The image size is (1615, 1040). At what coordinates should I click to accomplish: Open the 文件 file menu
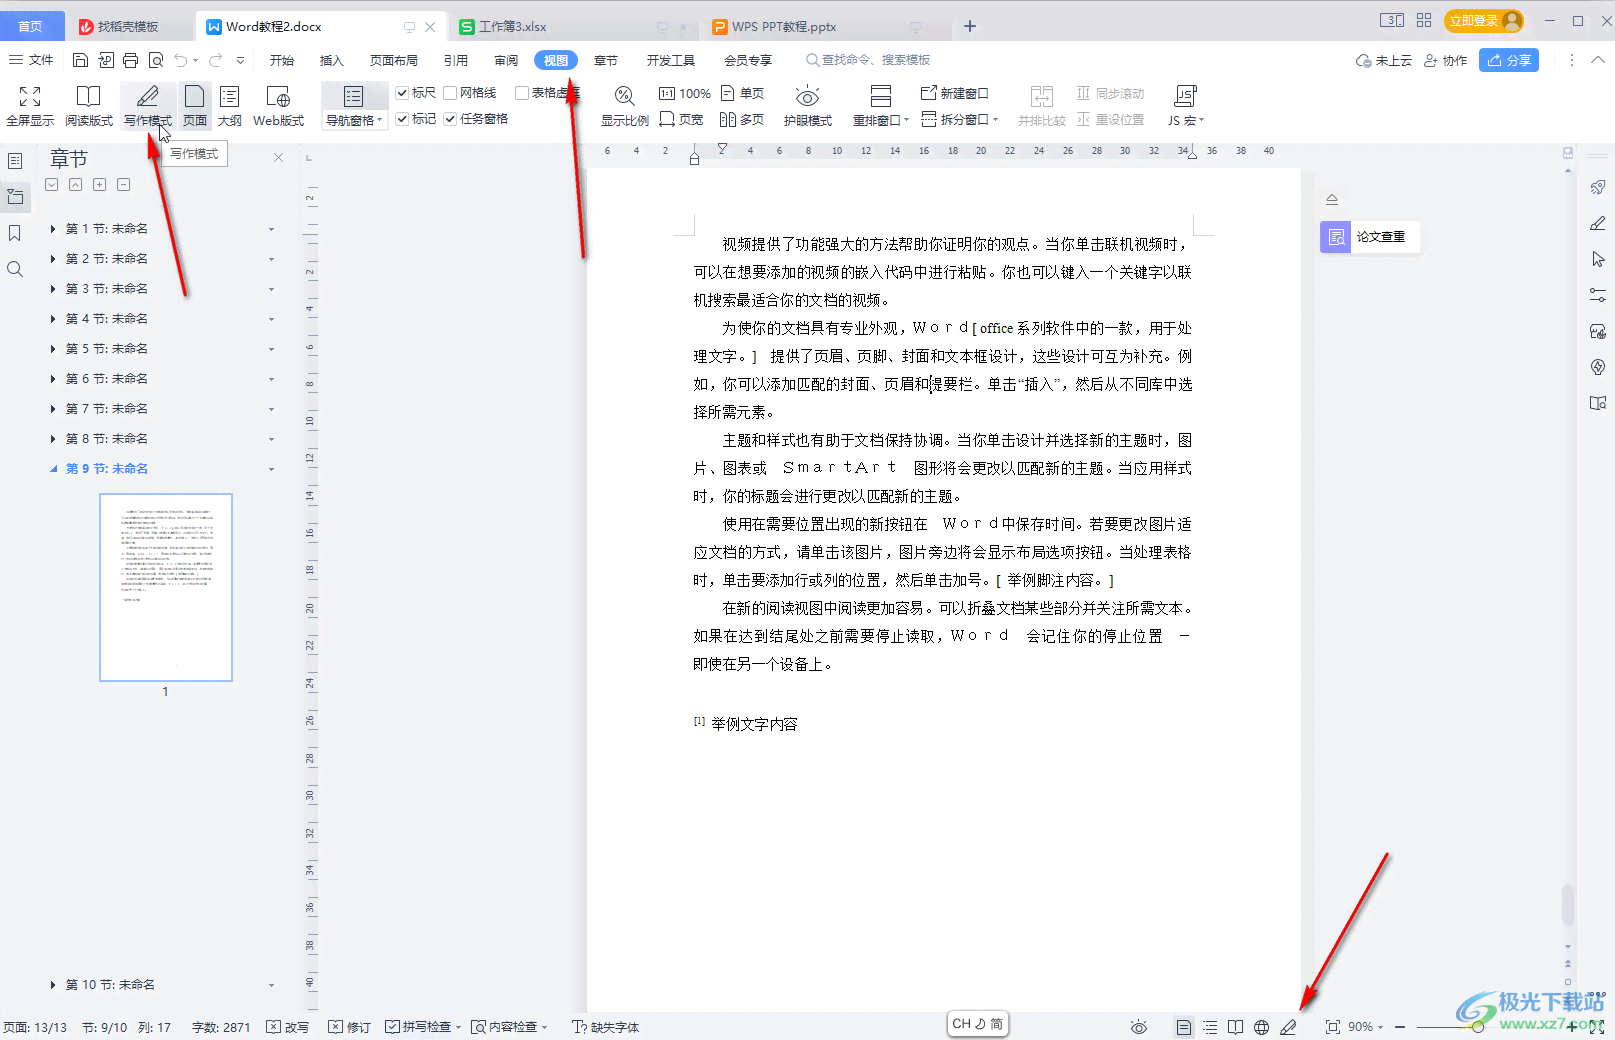coord(31,60)
